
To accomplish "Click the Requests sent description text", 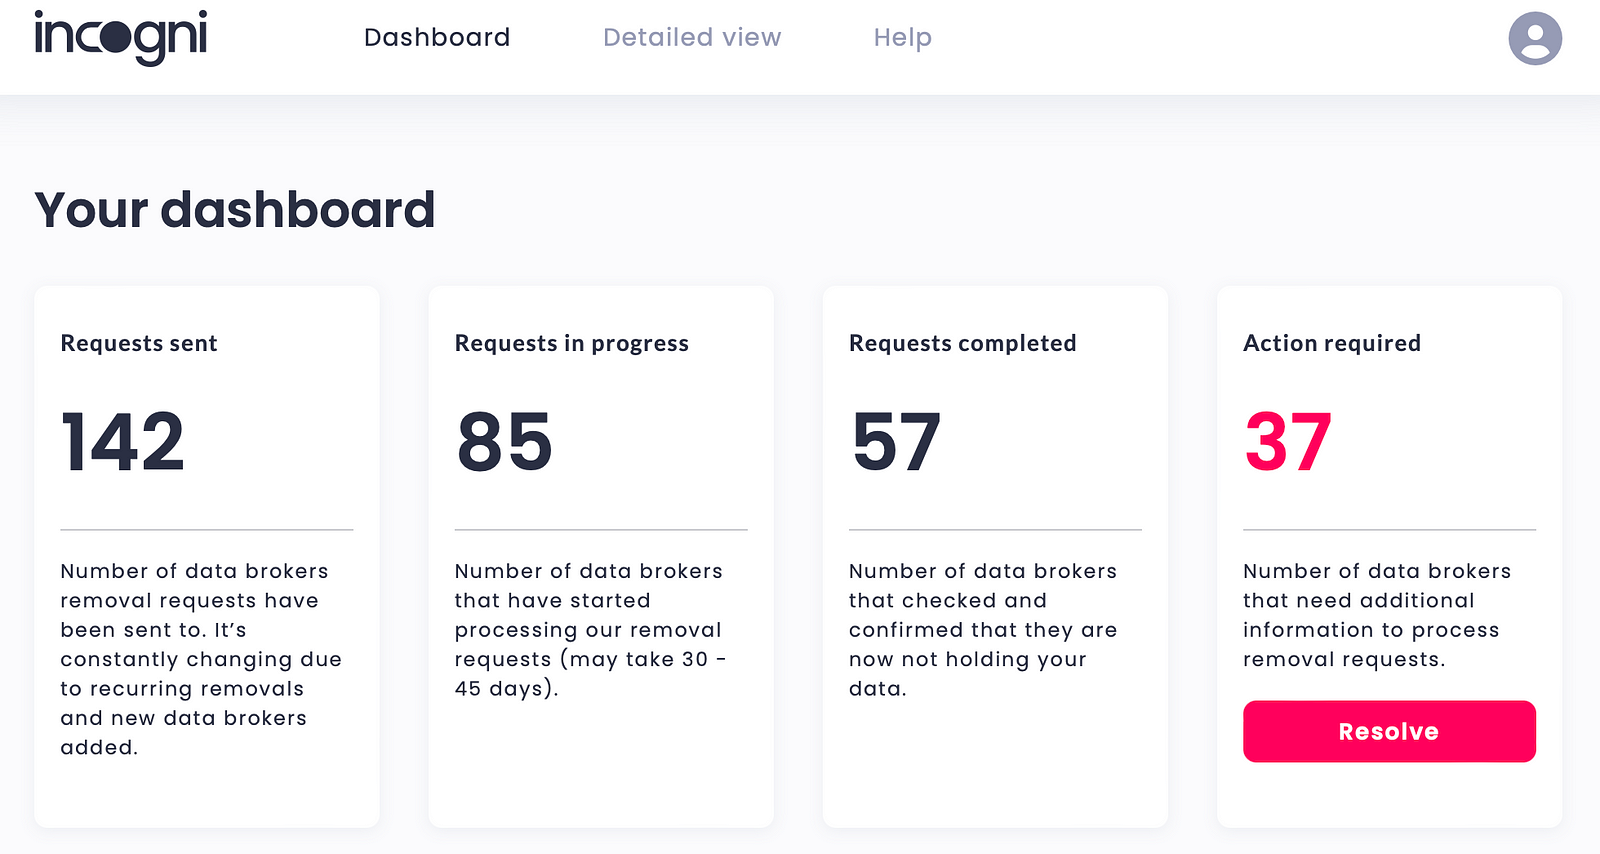I will [x=201, y=659].
